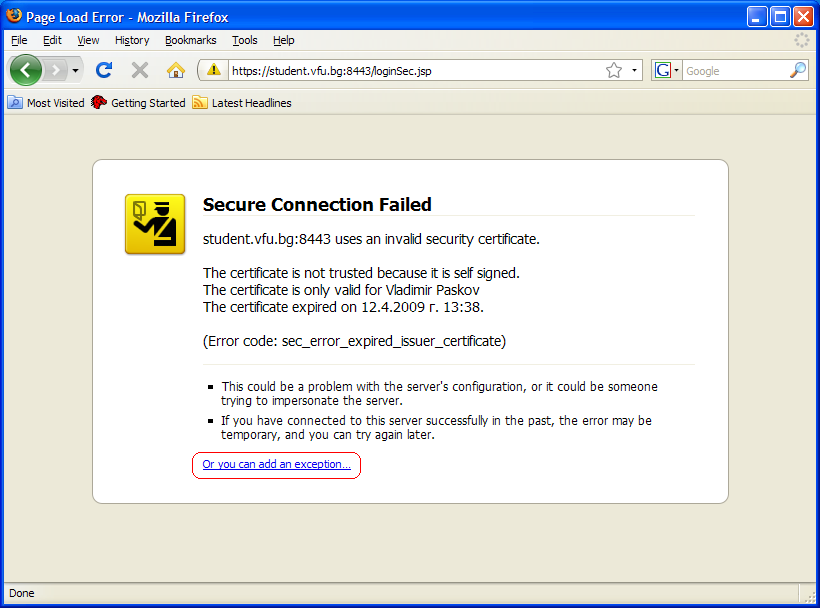Image resolution: width=820 pixels, height=608 pixels.
Task: Open the Google search engine selector
Action: tap(667, 70)
